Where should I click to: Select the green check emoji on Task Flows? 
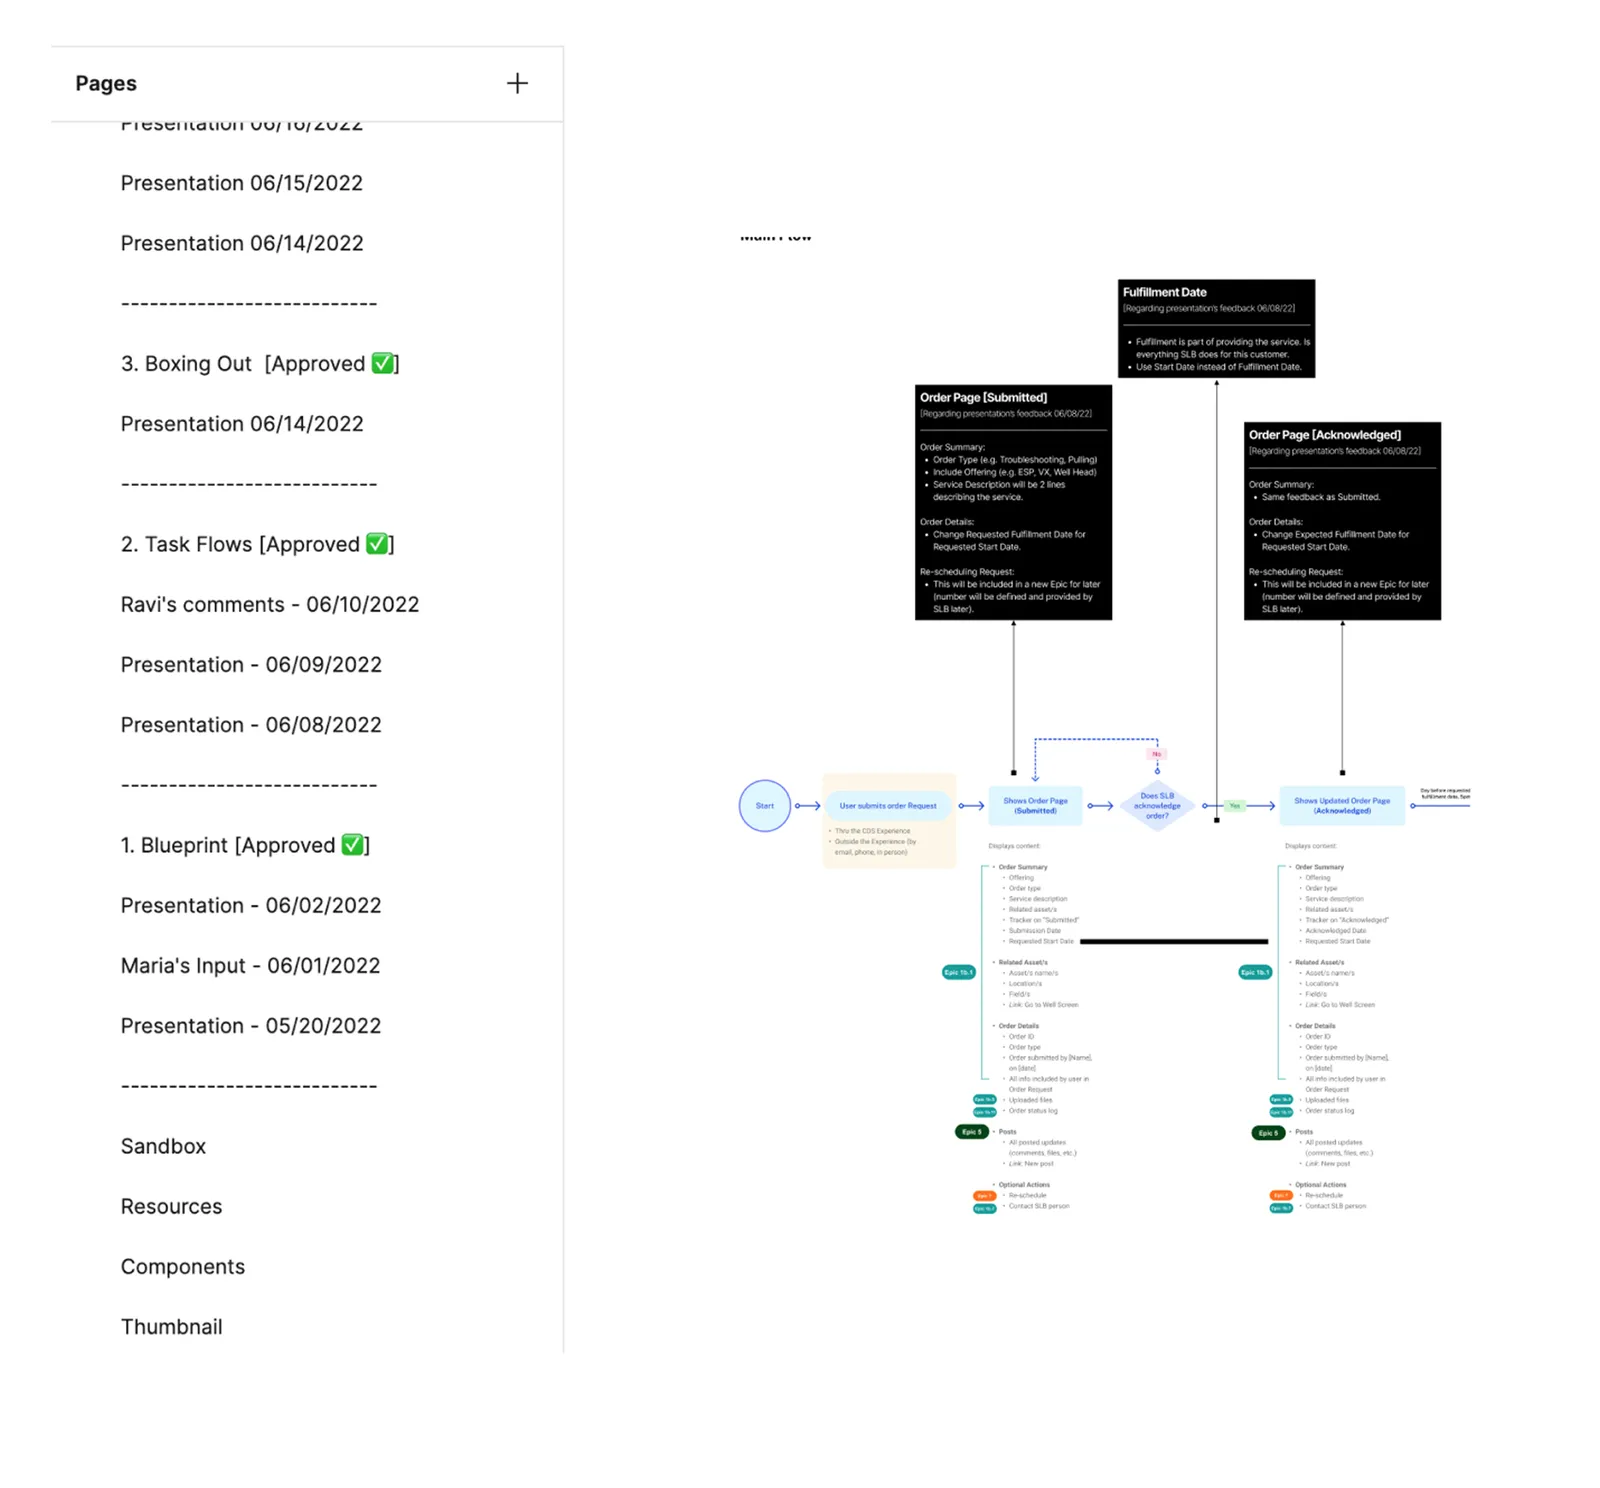(377, 544)
